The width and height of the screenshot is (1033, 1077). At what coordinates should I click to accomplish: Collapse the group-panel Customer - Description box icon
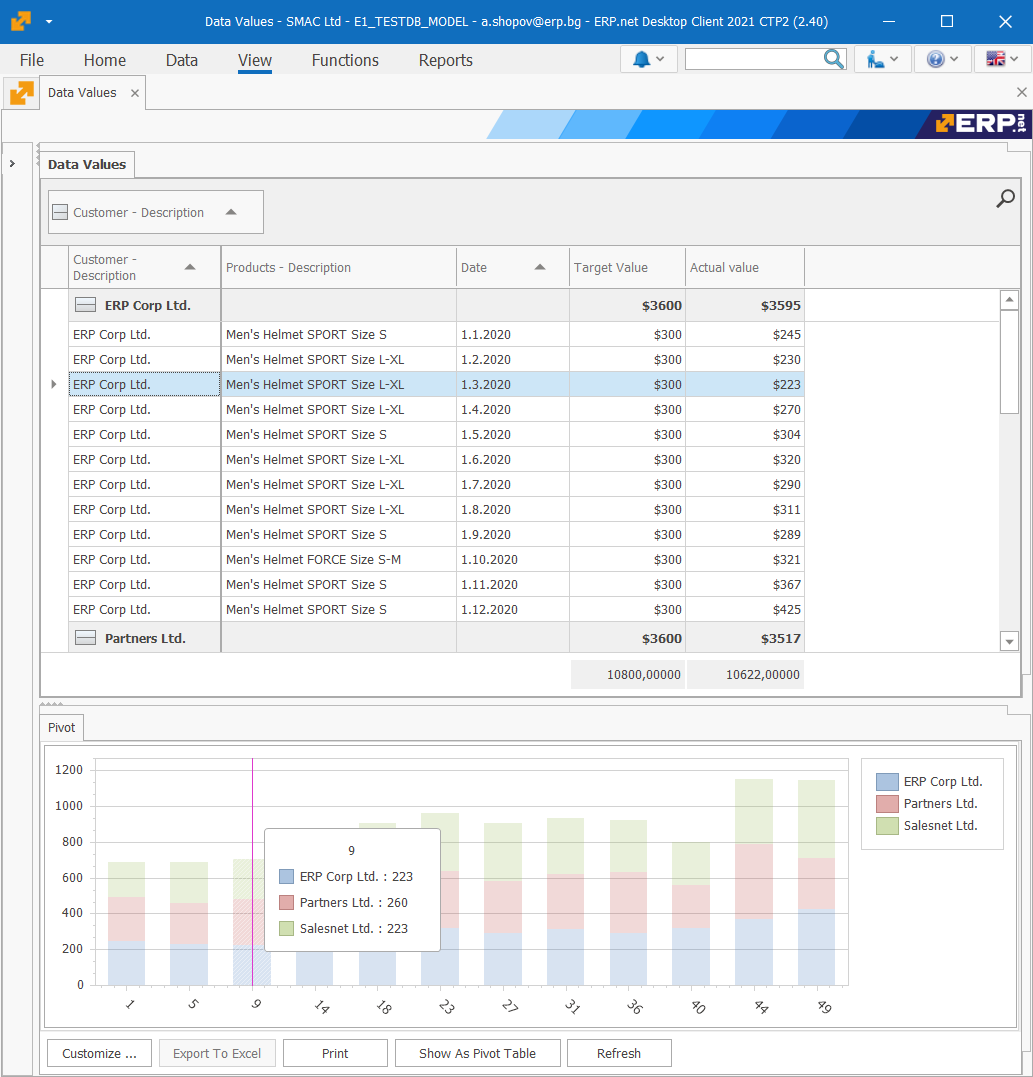click(60, 212)
